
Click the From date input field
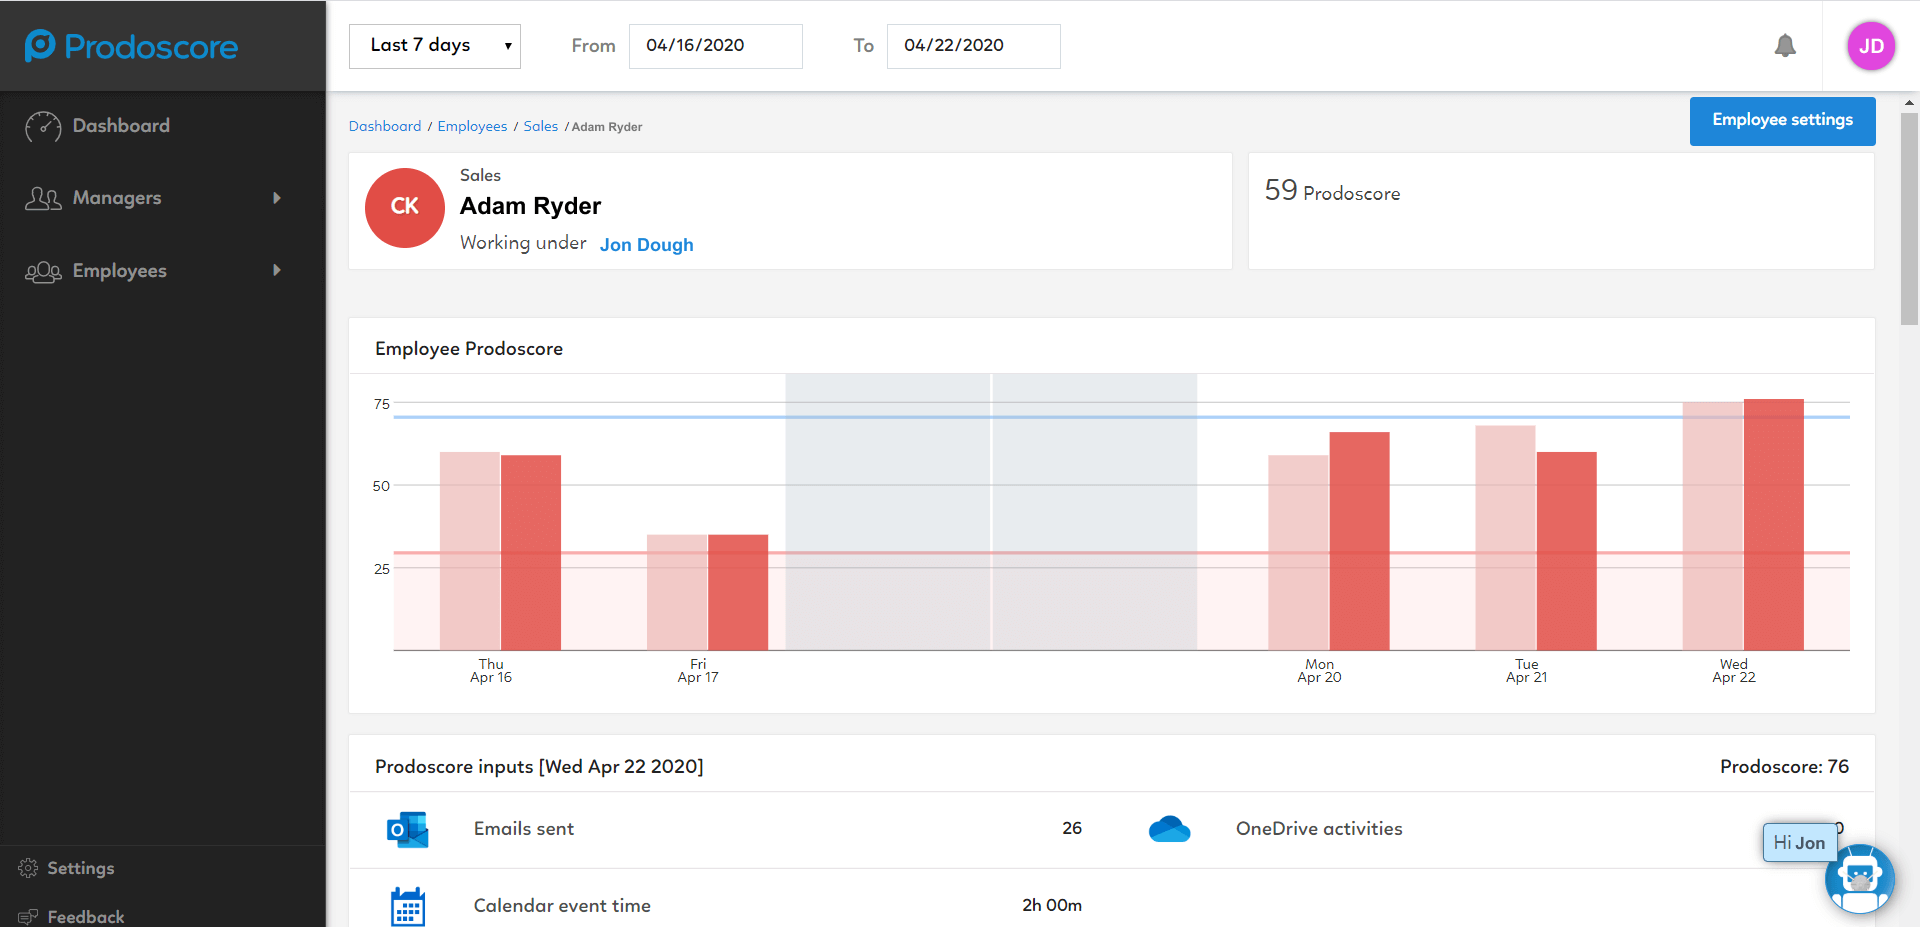point(715,46)
